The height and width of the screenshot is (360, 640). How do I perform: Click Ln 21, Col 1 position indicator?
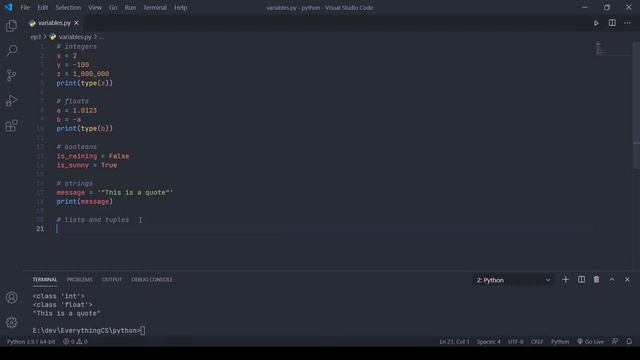point(454,342)
